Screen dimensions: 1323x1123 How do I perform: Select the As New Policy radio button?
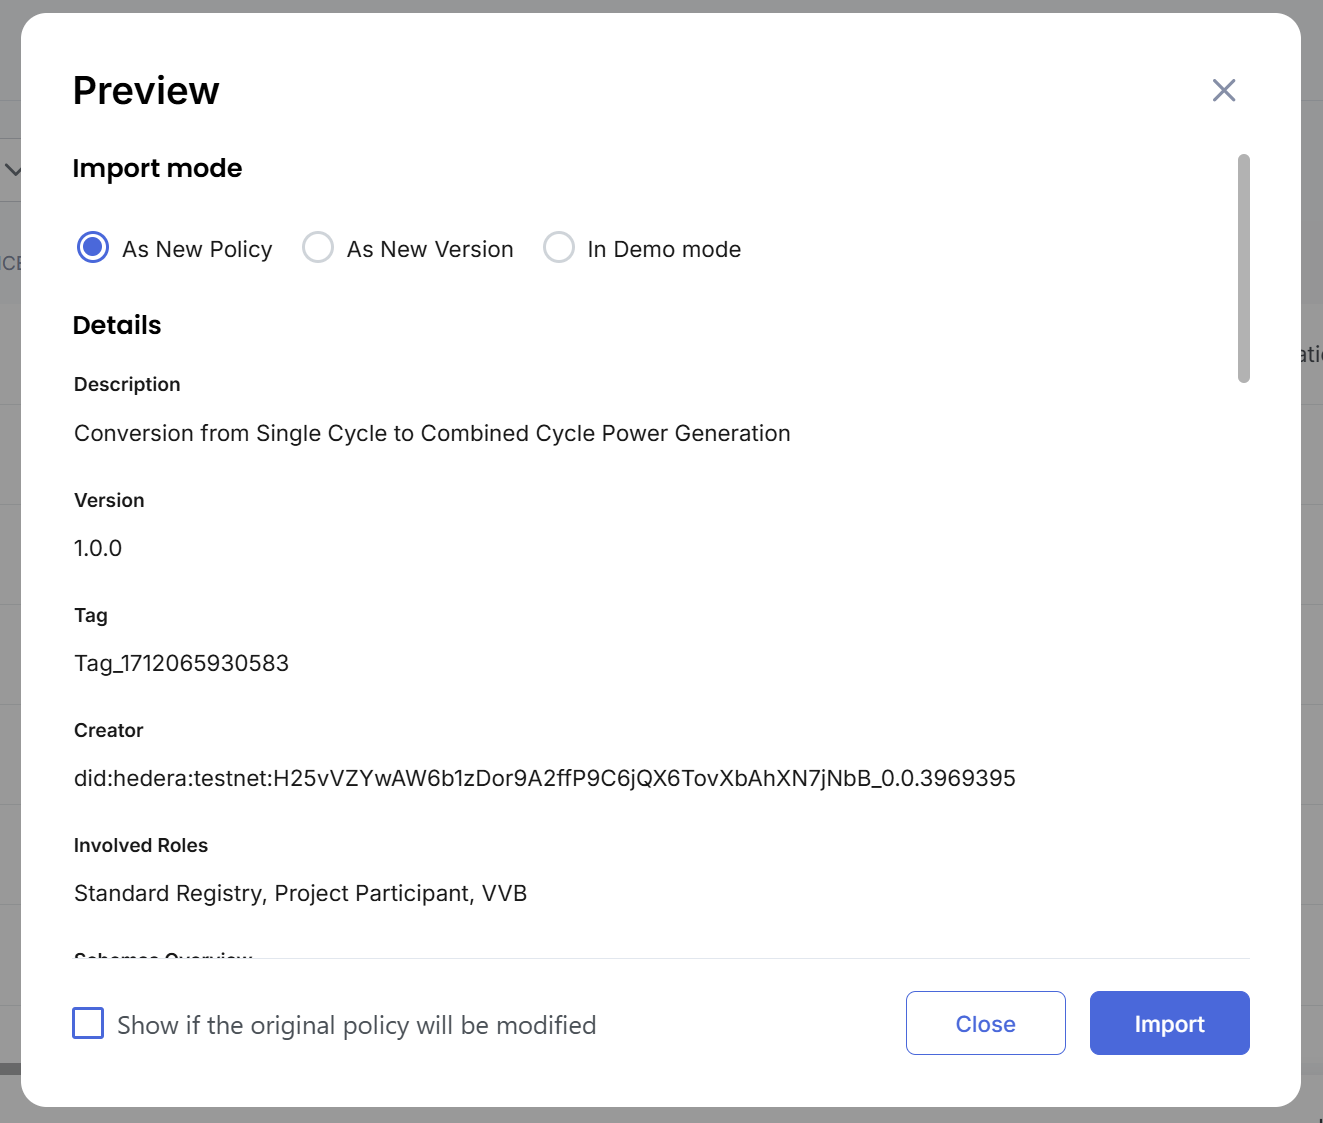[93, 247]
